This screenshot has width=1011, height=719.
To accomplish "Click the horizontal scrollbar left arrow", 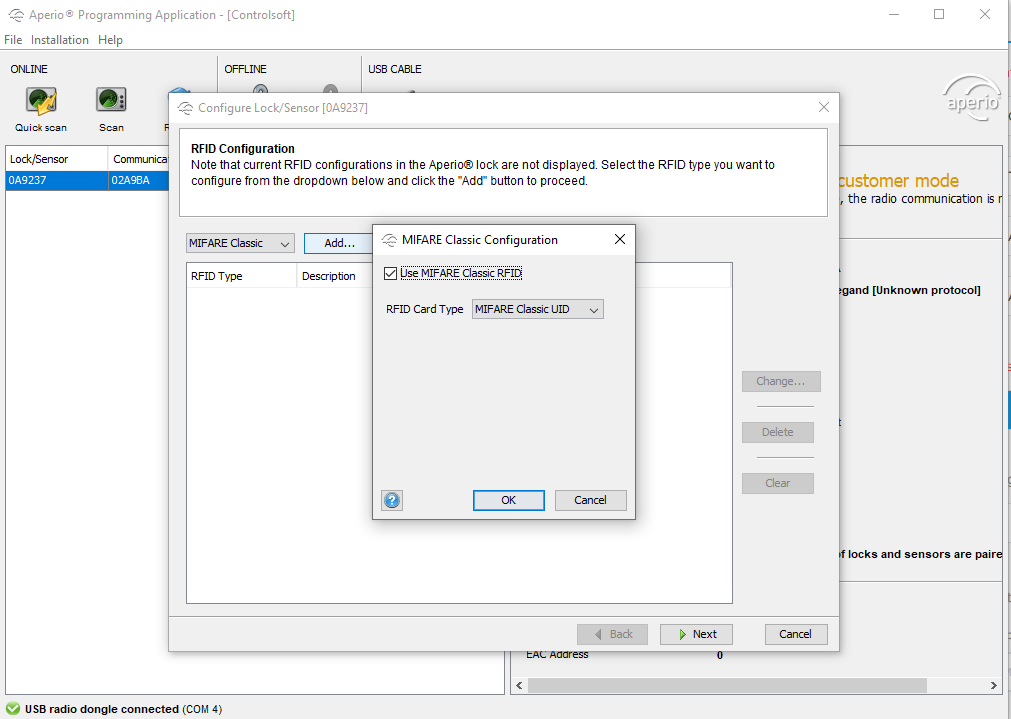I will pyautogui.click(x=520, y=685).
